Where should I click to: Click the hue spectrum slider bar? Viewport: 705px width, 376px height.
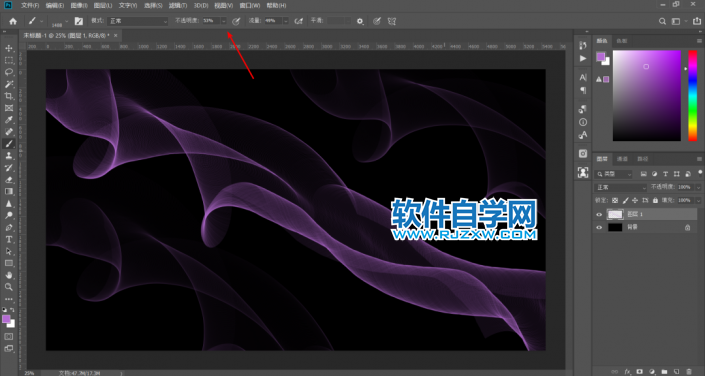tap(692, 95)
